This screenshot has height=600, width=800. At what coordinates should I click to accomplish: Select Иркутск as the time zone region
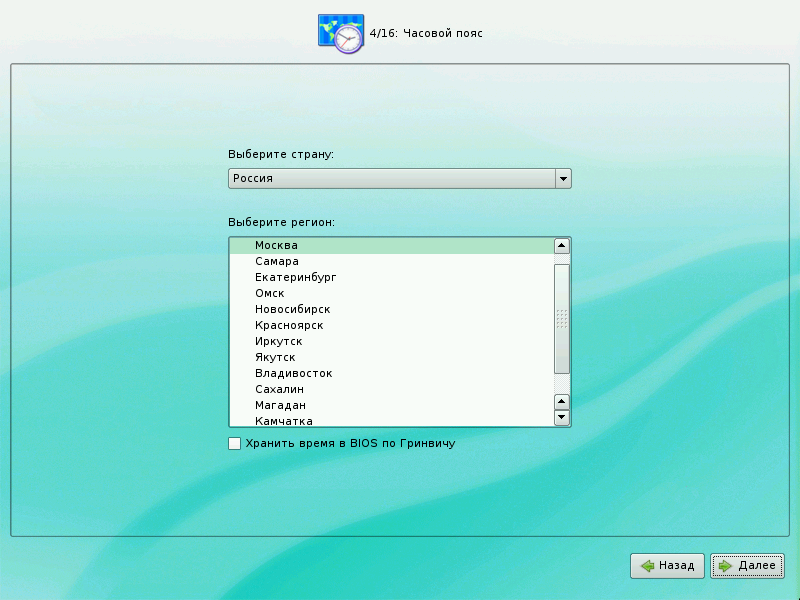278,341
